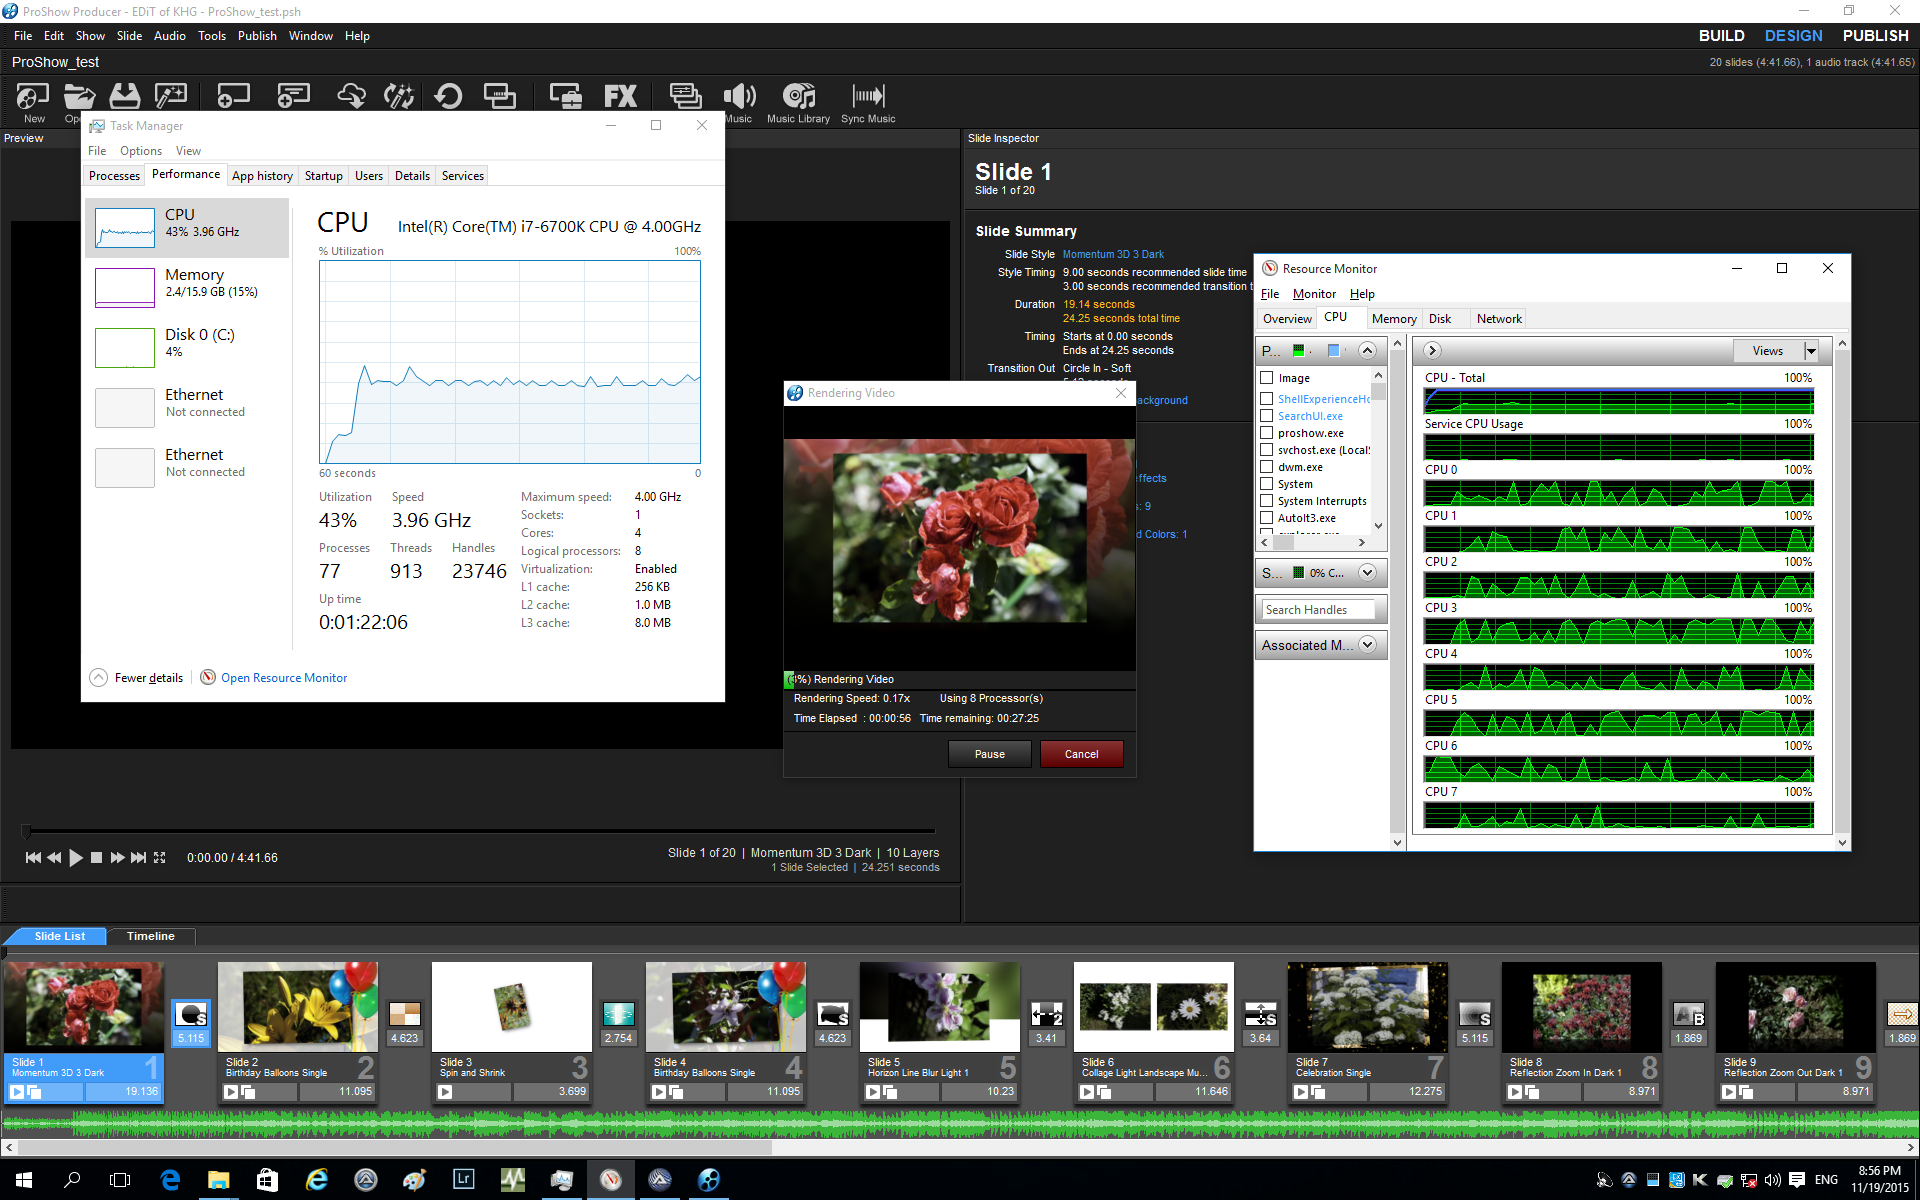This screenshot has width=1920, height=1200.
Task: Click the New show toolbar icon
Action: pos(33,97)
